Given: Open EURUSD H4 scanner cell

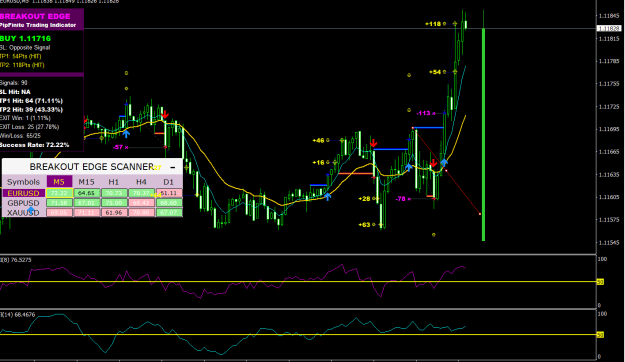Looking at the screenshot, I should tap(142, 193).
